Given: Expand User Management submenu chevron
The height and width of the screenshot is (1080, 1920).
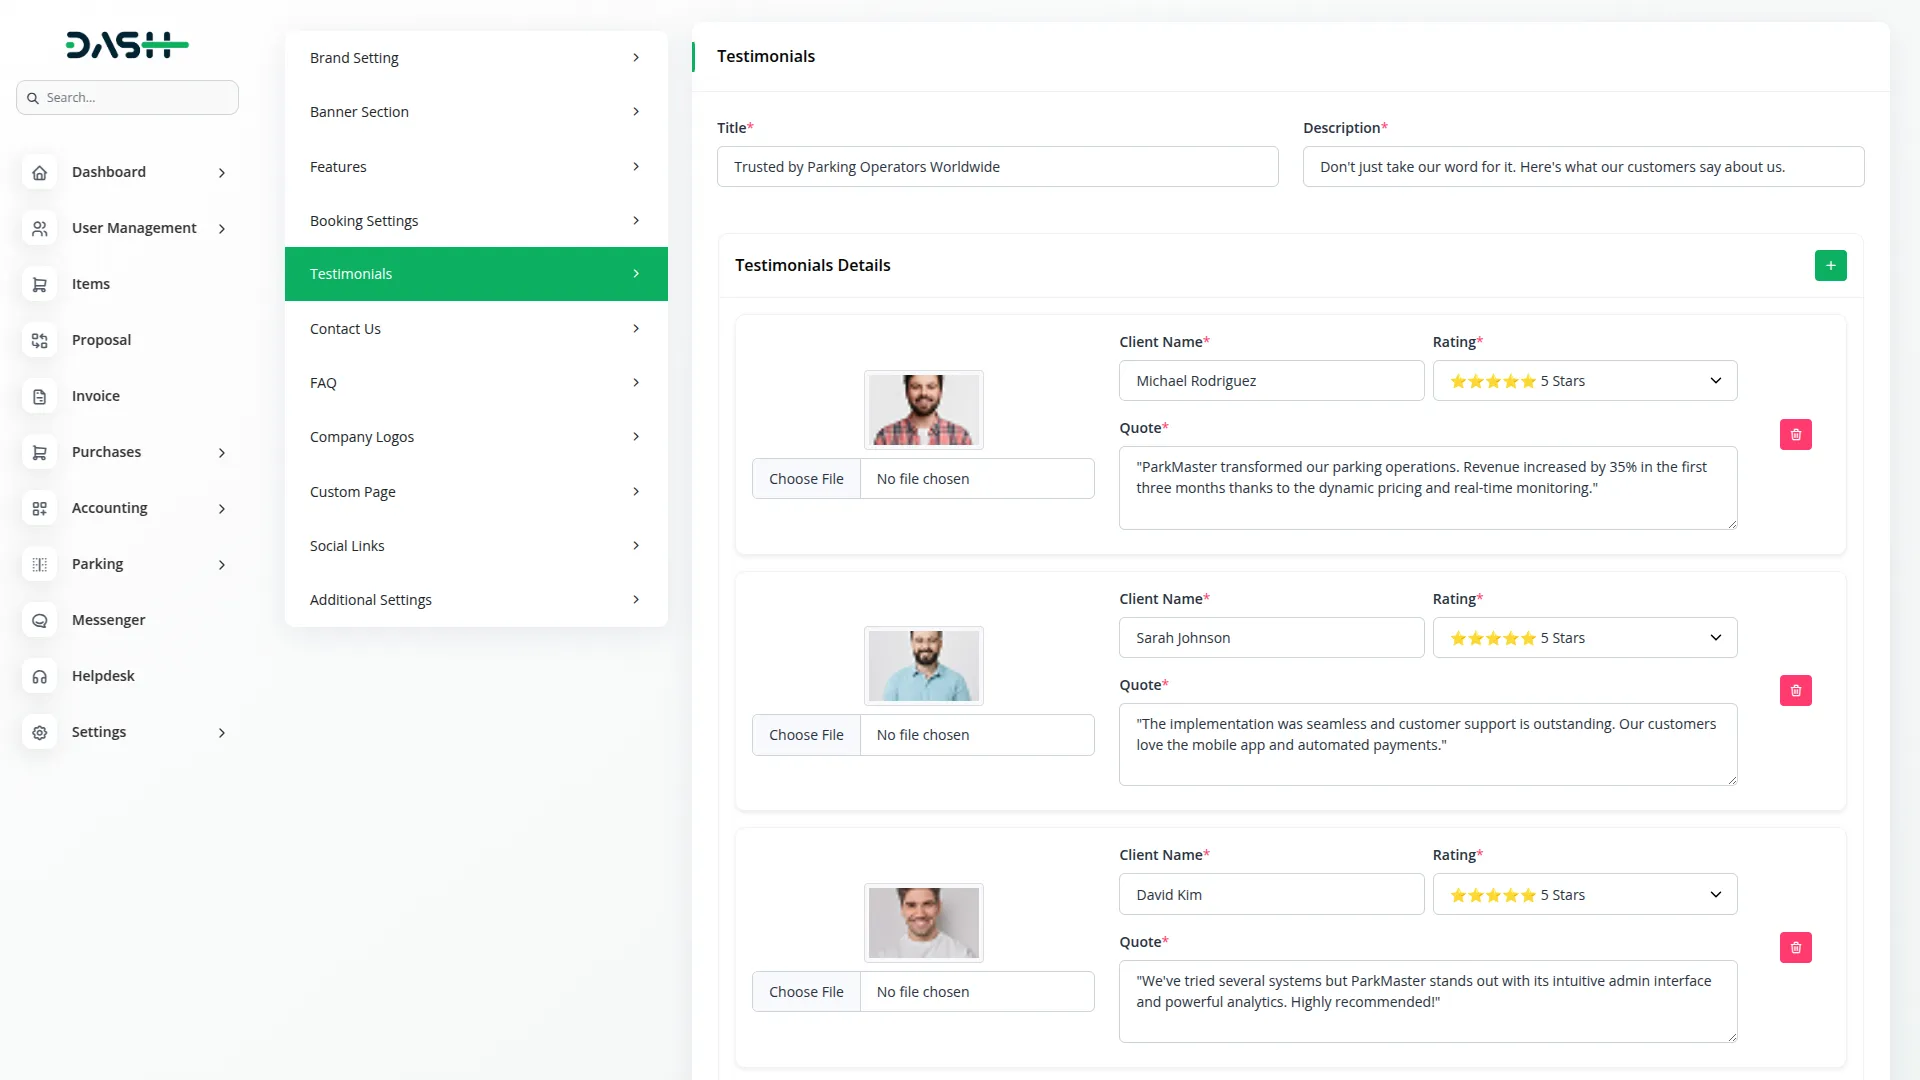Looking at the screenshot, I should 221,228.
